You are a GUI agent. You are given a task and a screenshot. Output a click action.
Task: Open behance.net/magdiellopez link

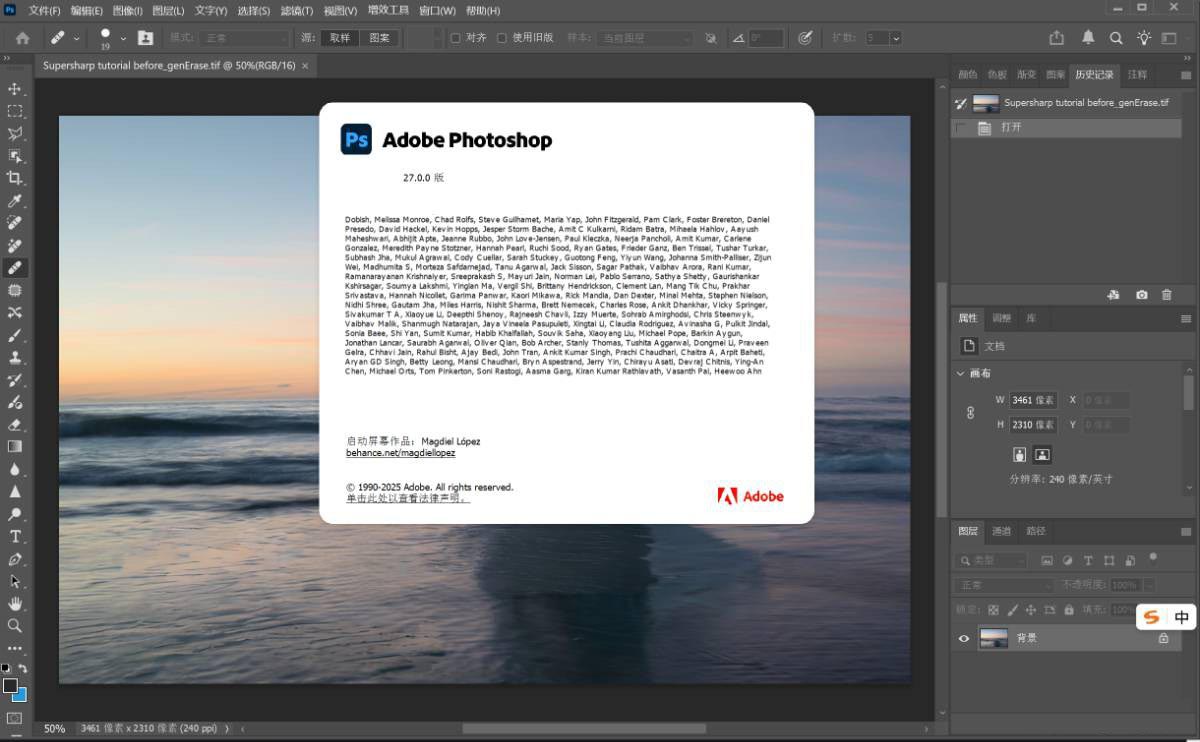pos(400,453)
